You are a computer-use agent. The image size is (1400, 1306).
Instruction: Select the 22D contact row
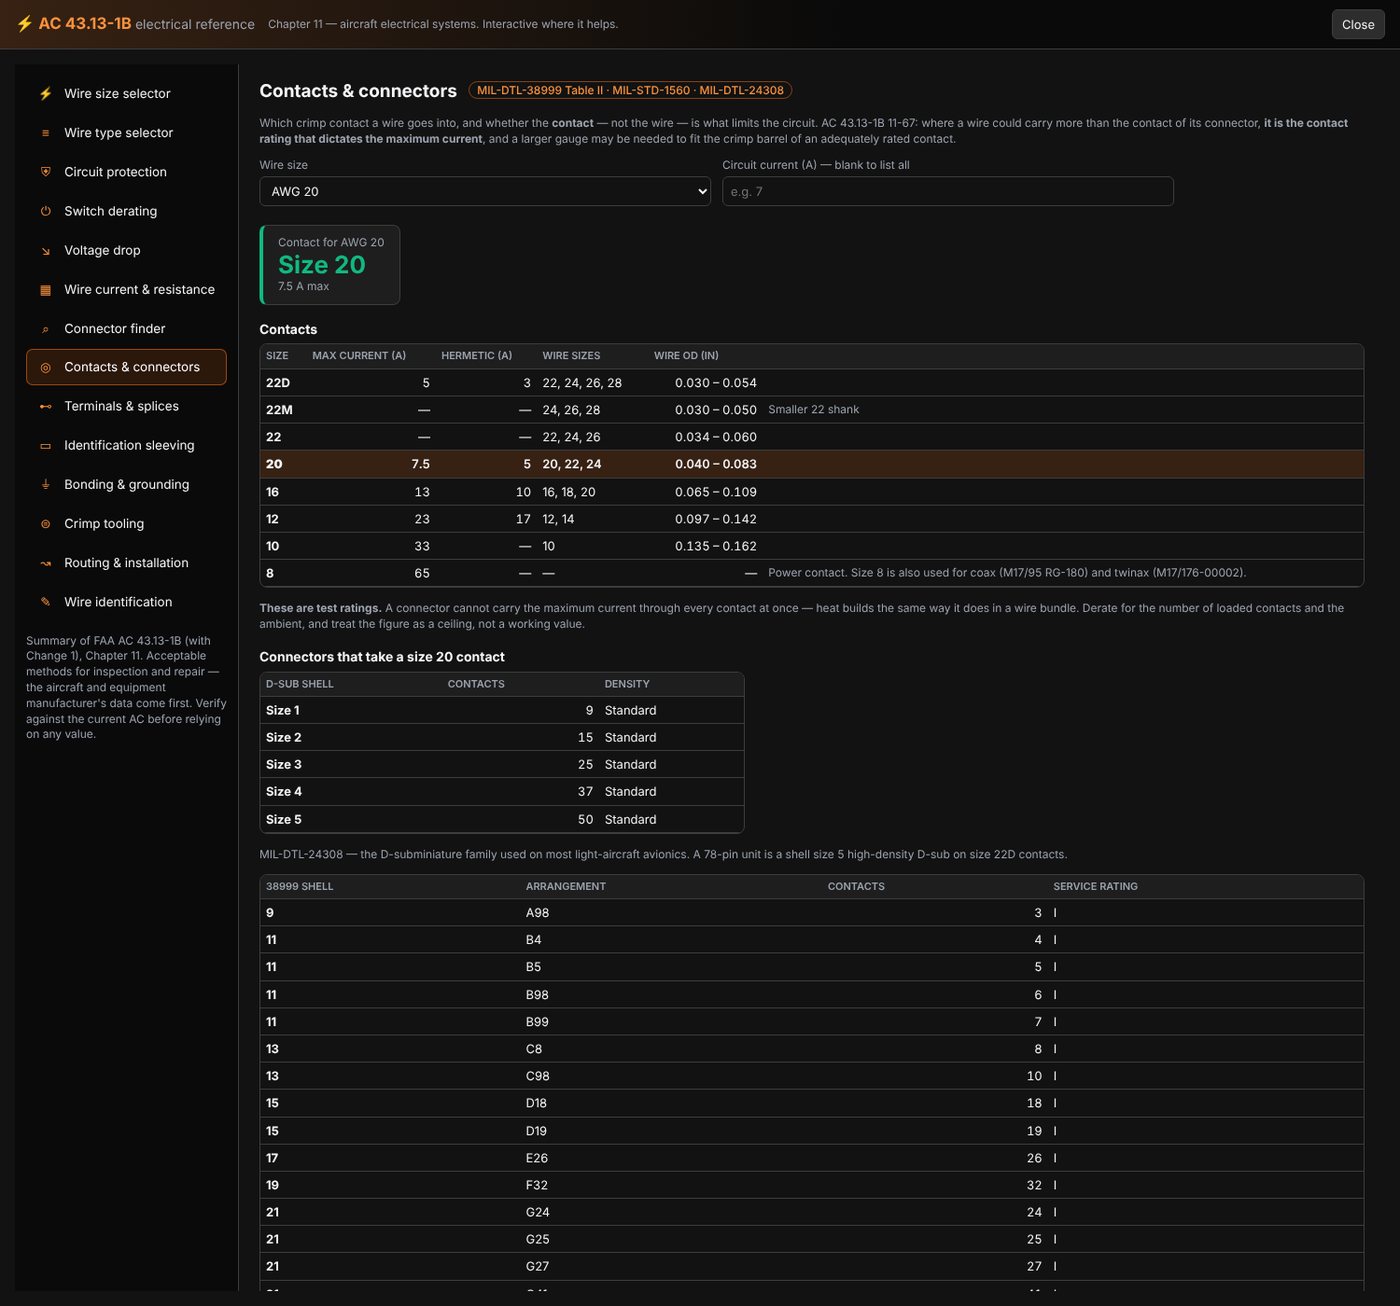811,383
